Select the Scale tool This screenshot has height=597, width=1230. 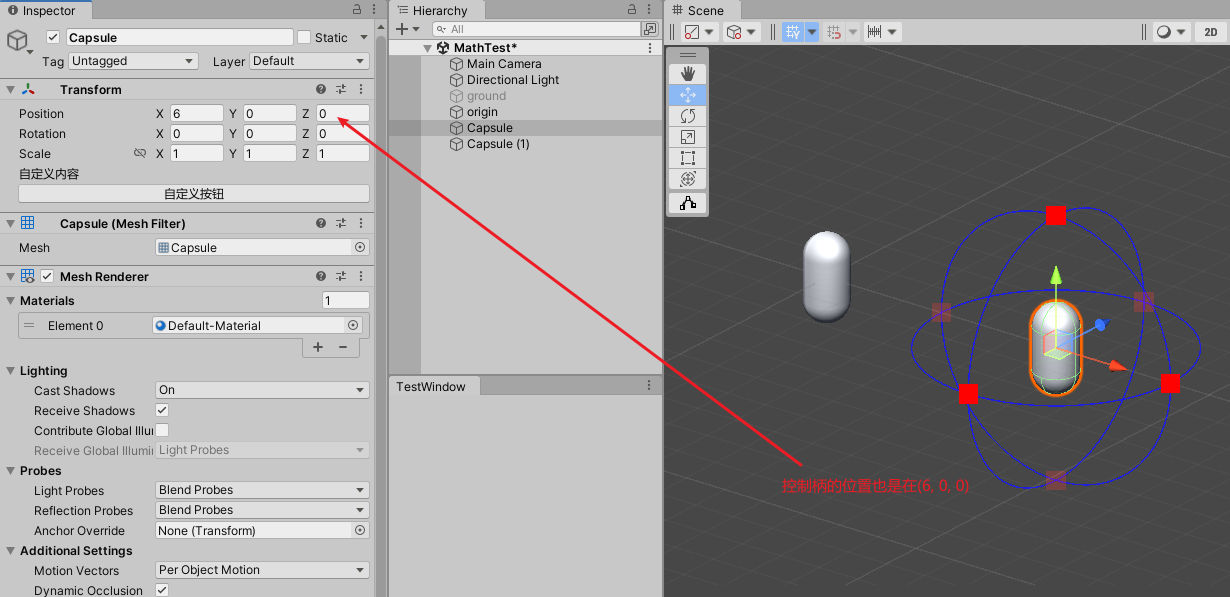pyautogui.click(x=687, y=137)
